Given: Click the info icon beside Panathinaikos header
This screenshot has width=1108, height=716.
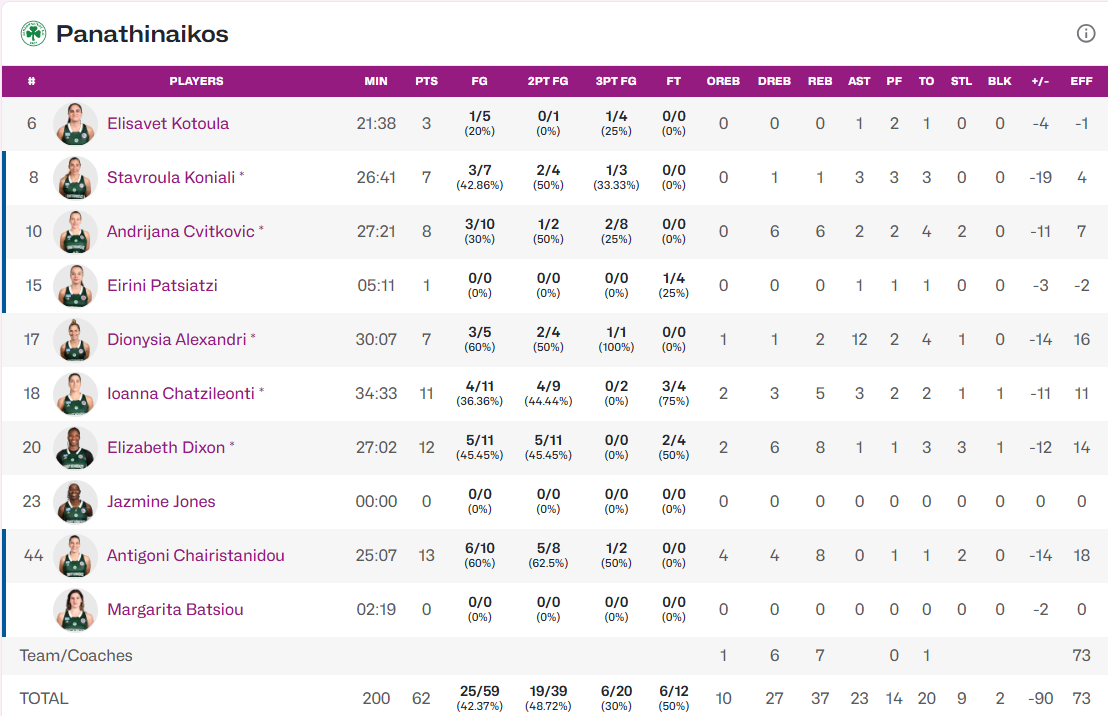Looking at the screenshot, I should 1085,33.
